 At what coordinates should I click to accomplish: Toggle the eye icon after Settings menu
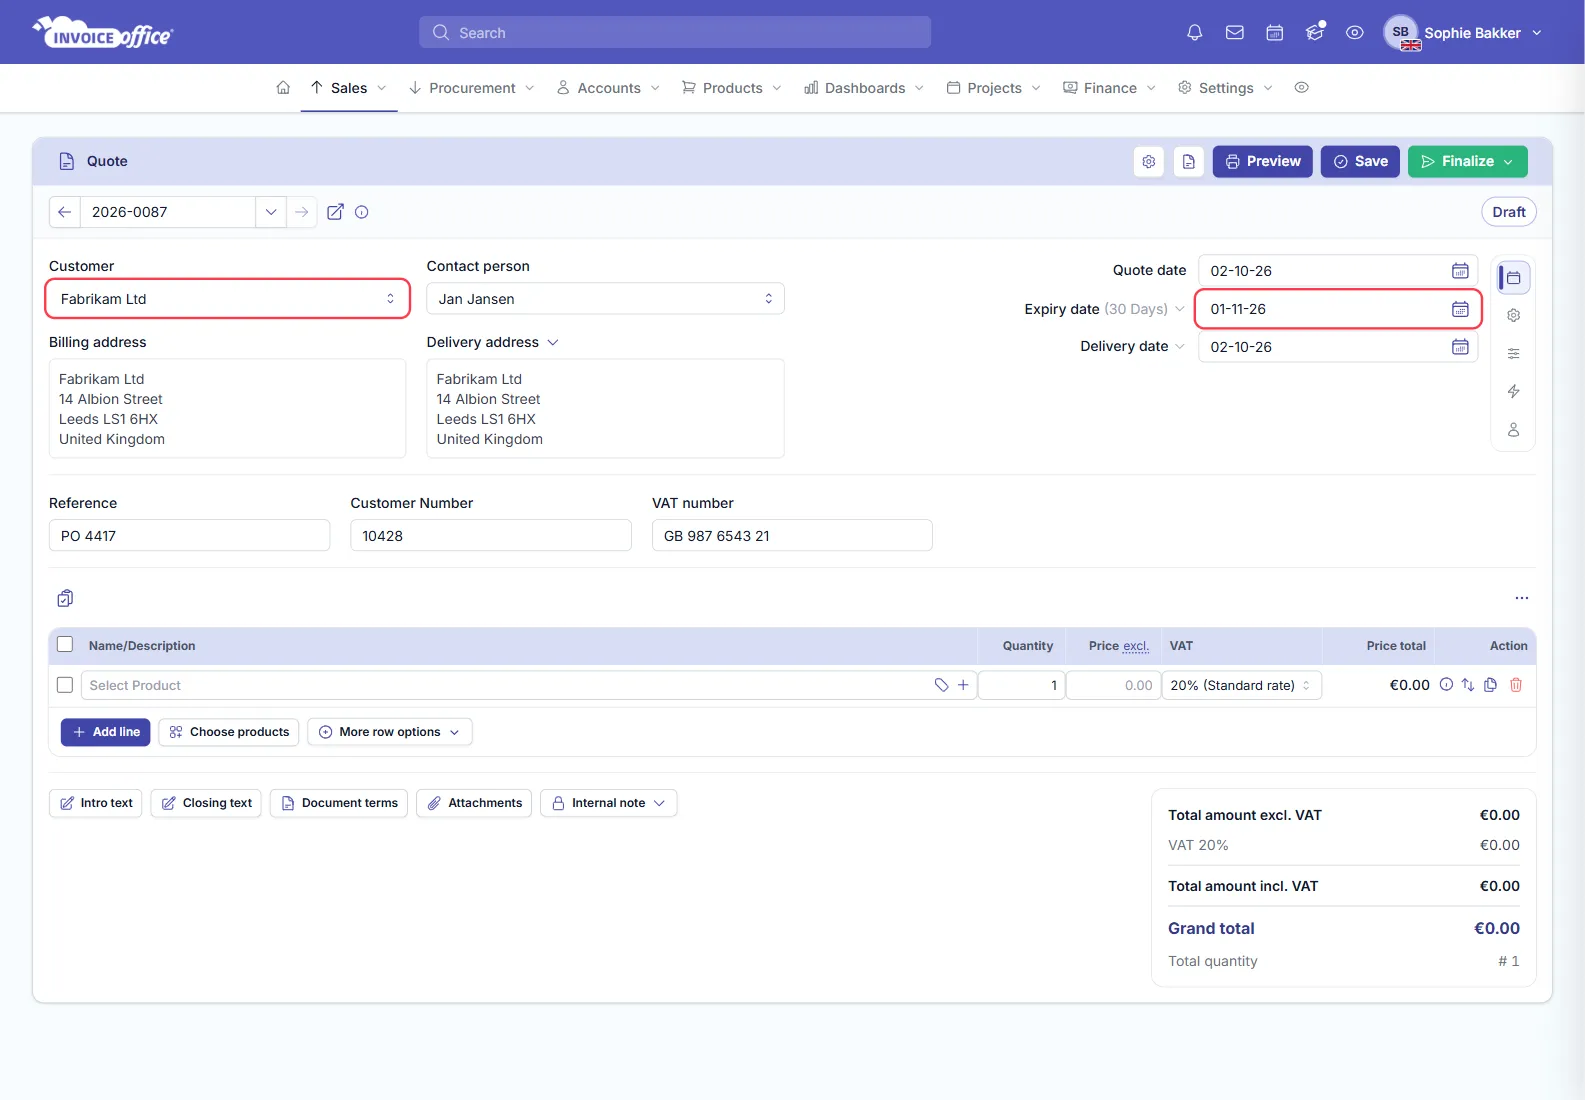point(1301,88)
